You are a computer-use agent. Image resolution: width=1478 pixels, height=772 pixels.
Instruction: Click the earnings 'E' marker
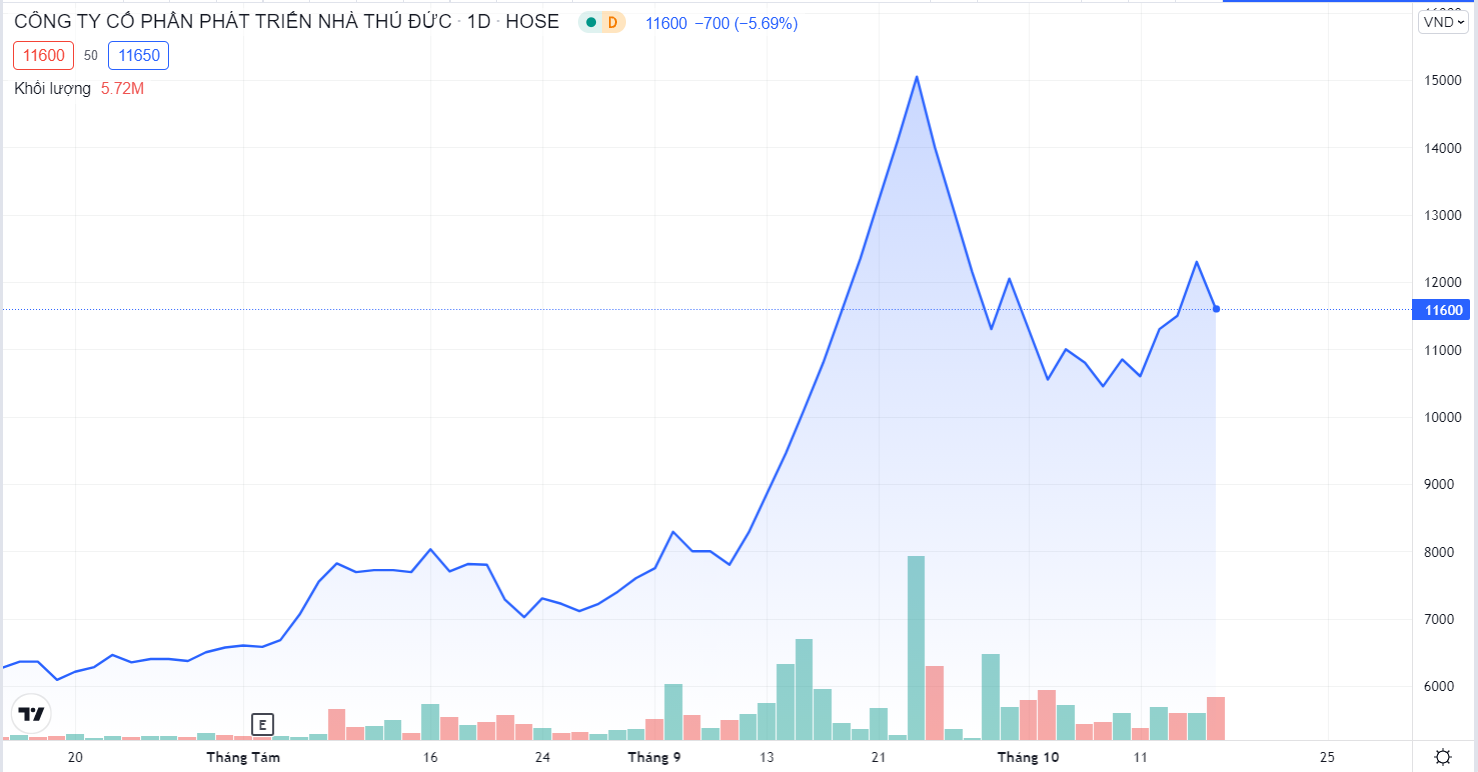[262, 724]
